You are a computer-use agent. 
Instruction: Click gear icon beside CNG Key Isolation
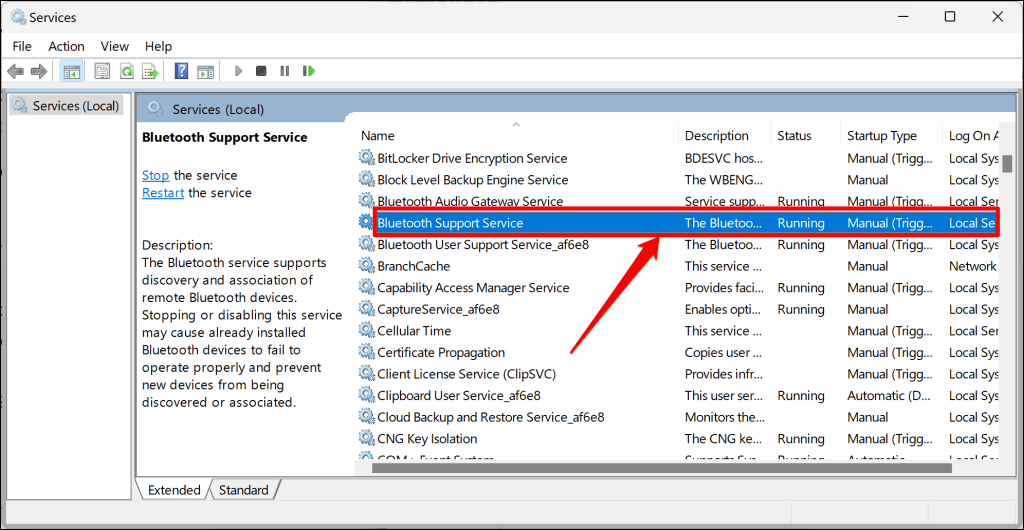pyautogui.click(x=366, y=438)
